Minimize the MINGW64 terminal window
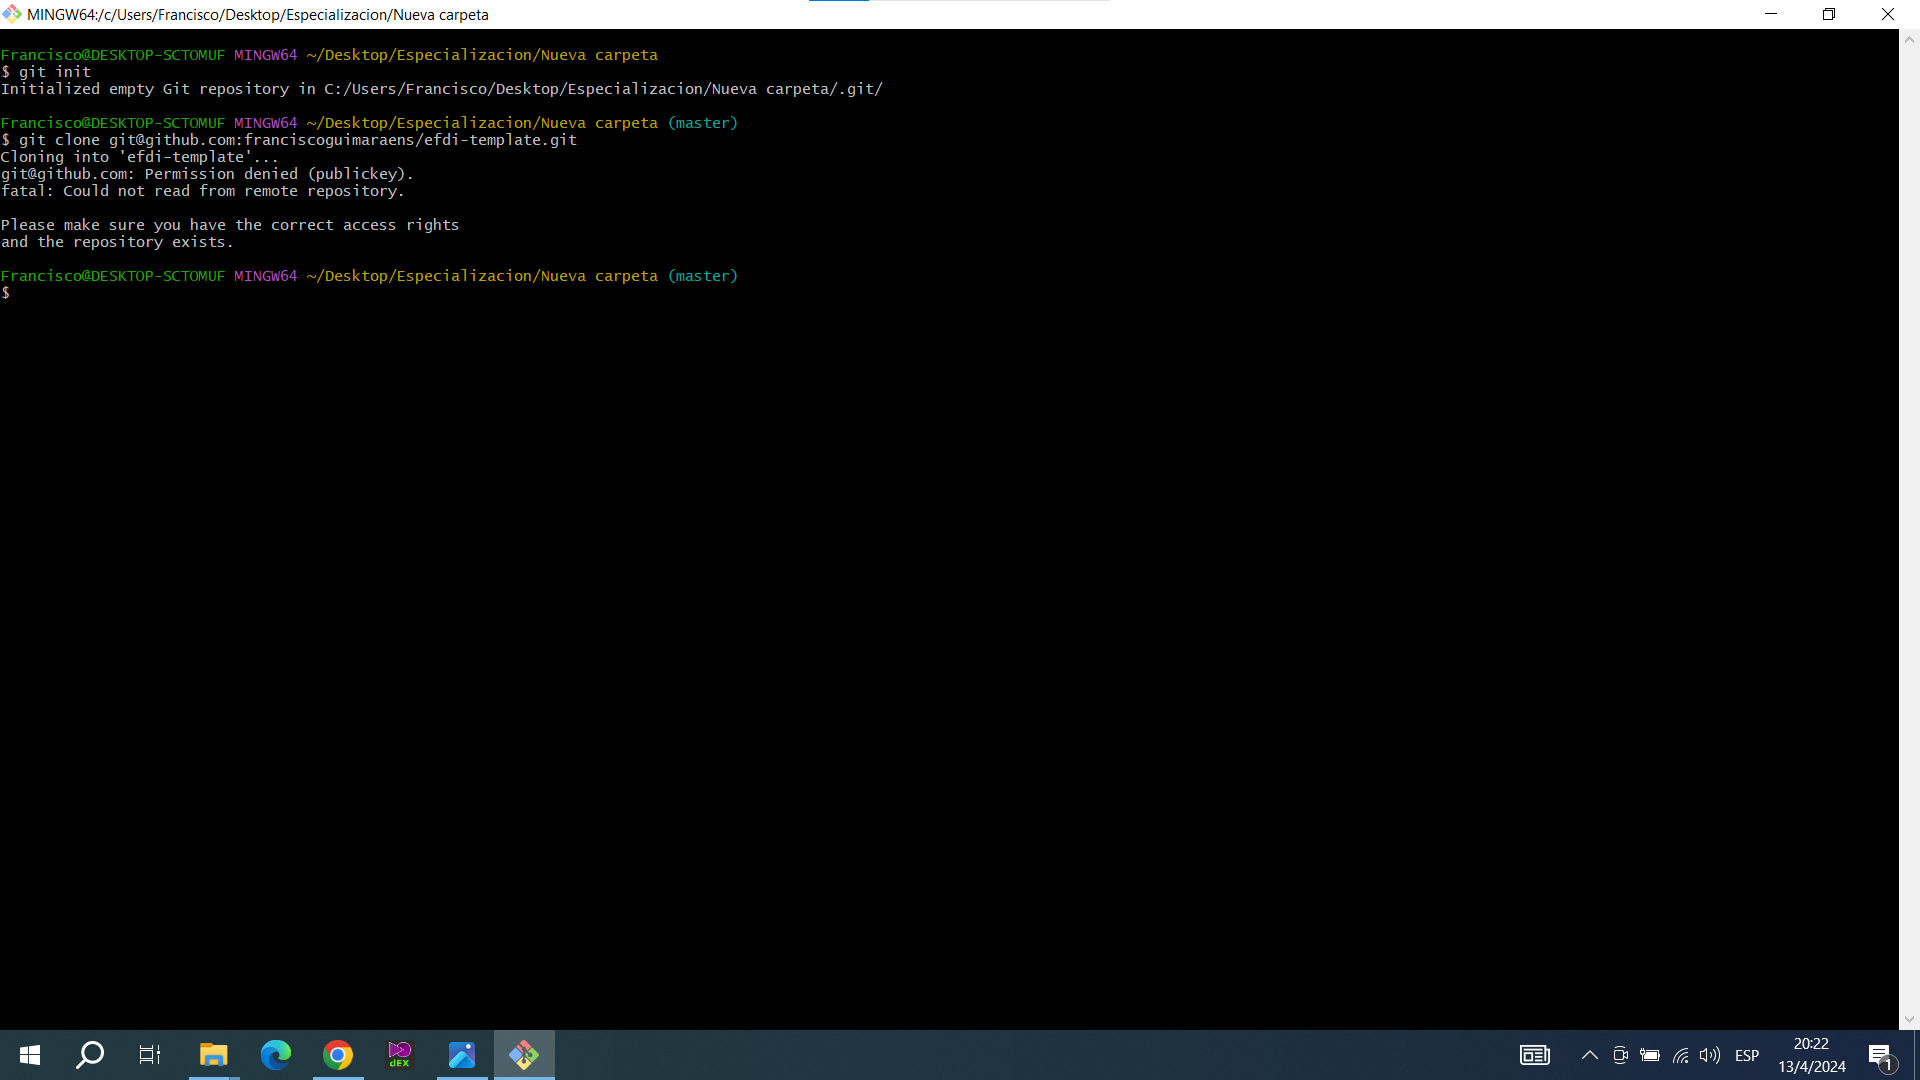Image resolution: width=1920 pixels, height=1080 pixels. coord(1771,14)
